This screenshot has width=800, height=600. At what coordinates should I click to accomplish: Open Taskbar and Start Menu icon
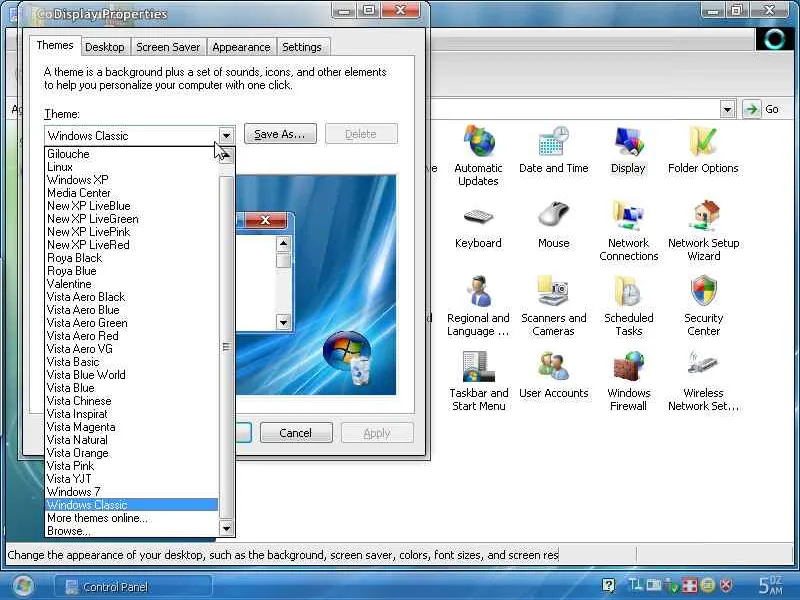click(x=479, y=381)
